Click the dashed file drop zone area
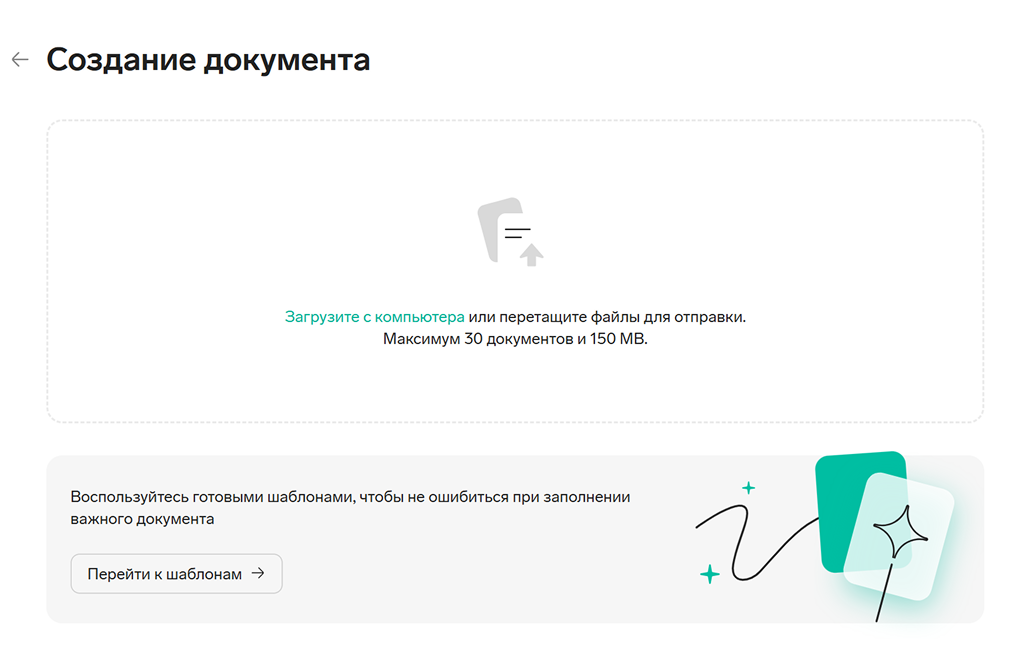The width and height of the screenshot is (1030, 653). pyautogui.click(x=515, y=271)
